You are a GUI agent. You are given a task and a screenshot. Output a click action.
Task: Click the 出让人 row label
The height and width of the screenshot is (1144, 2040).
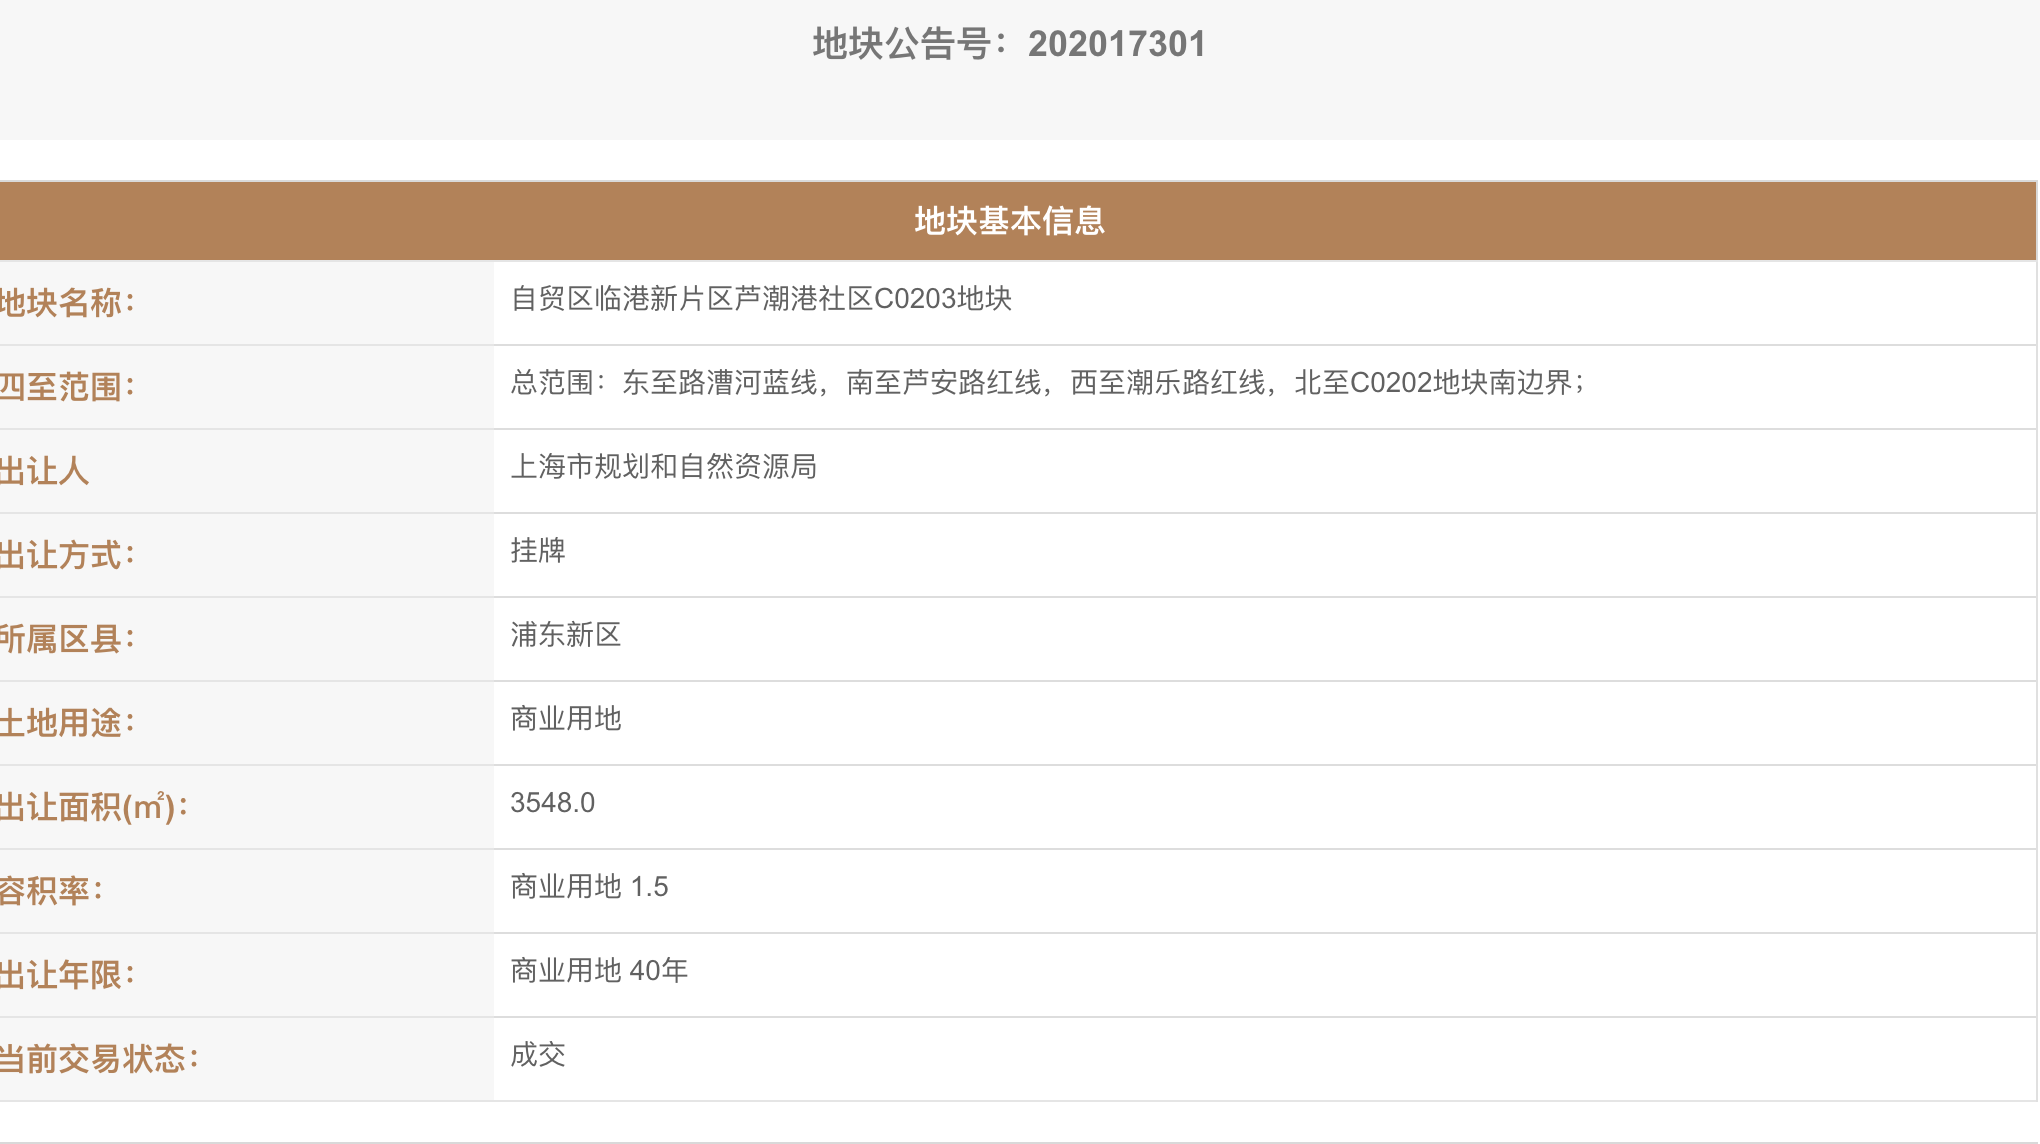click(x=45, y=471)
